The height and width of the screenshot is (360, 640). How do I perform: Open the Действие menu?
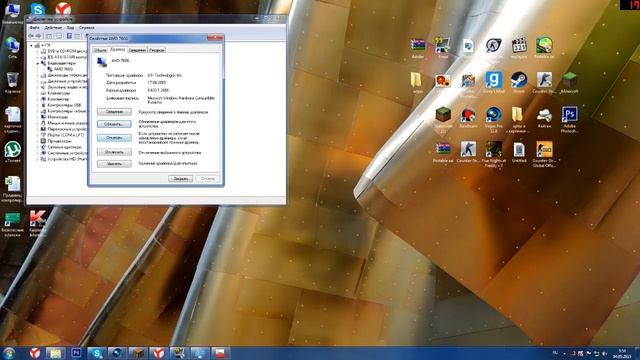53,28
